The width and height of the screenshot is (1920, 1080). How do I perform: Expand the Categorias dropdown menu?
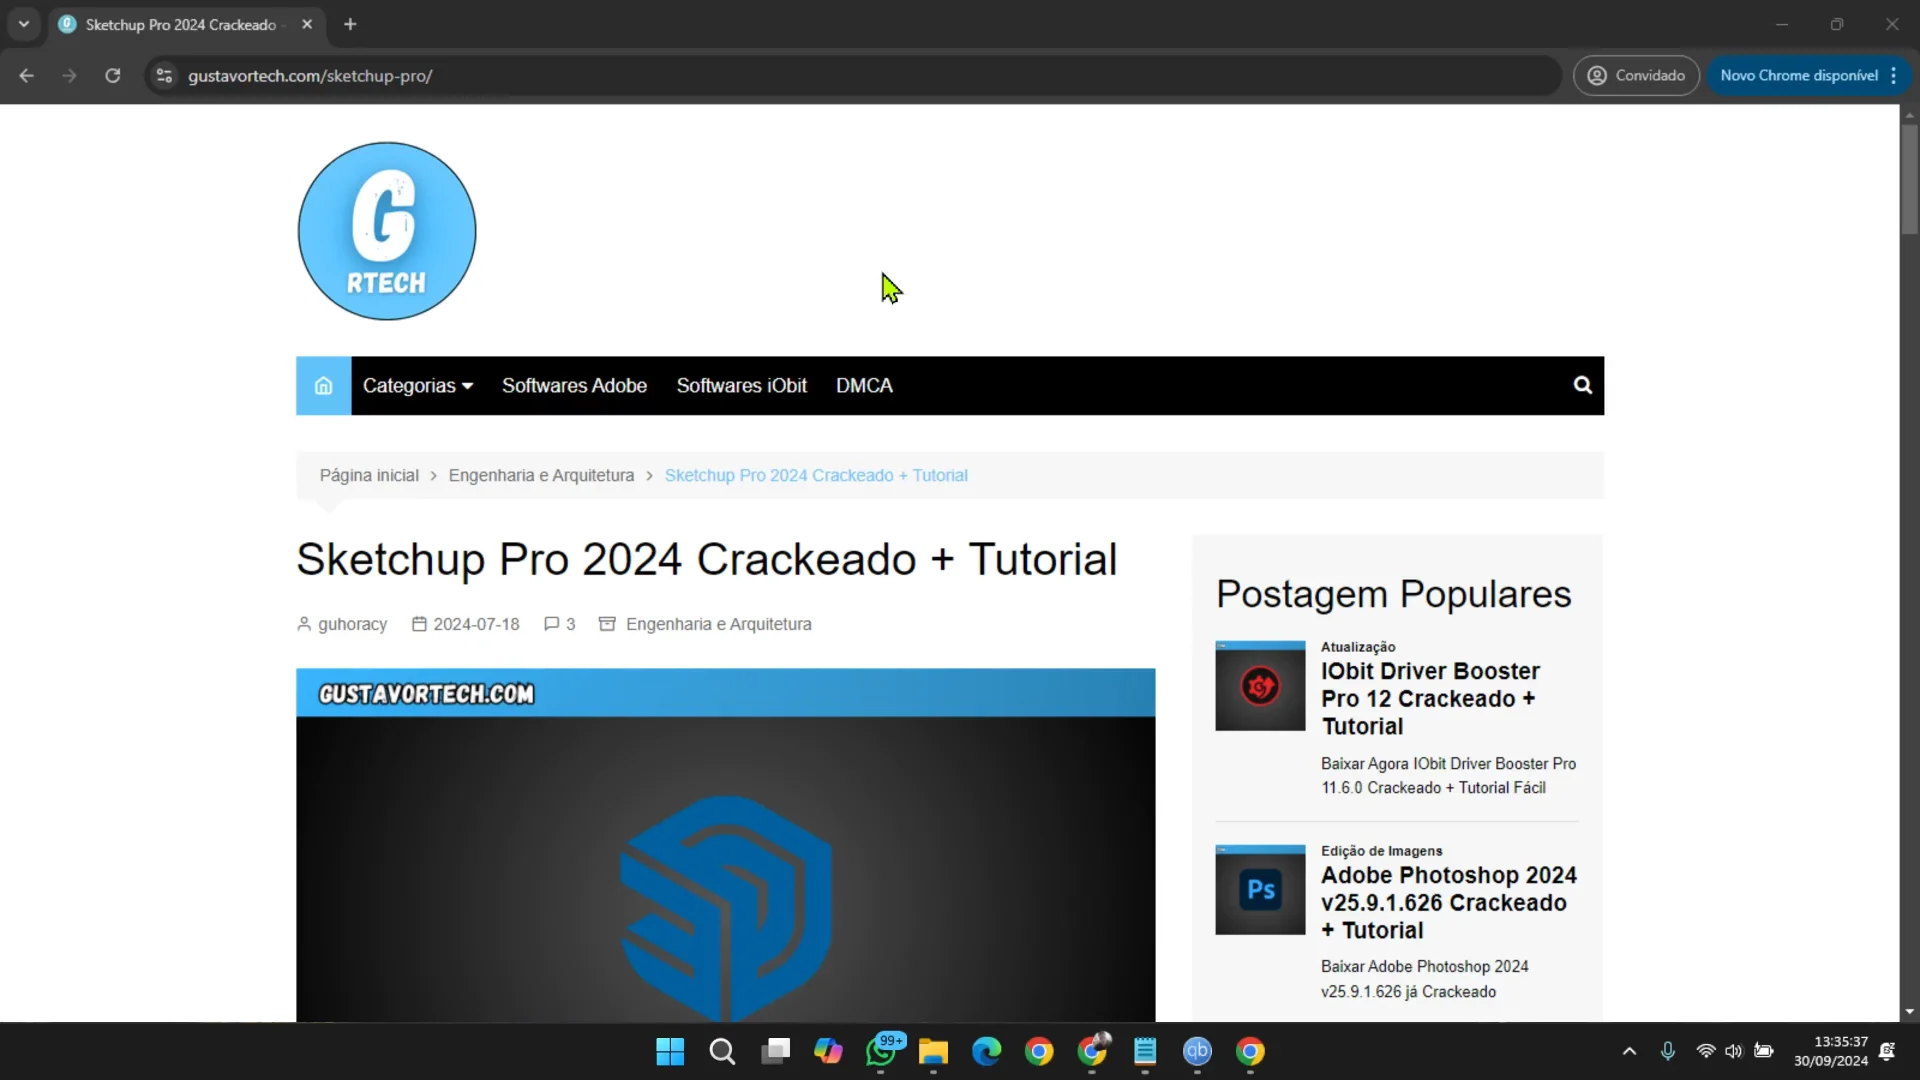coord(417,386)
